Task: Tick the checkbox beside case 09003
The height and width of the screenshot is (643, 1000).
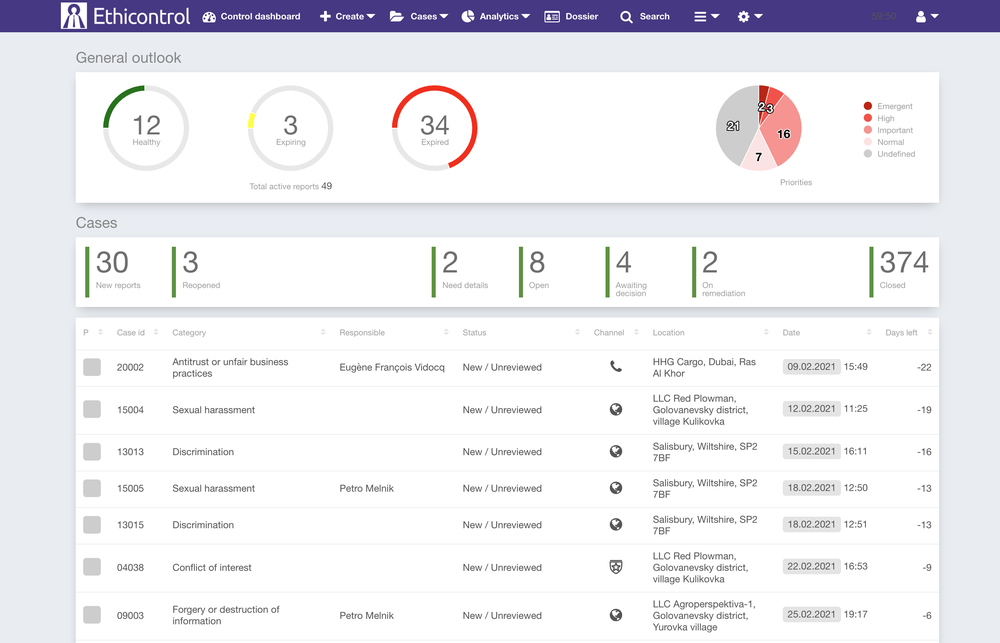Action: pos(91,615)
